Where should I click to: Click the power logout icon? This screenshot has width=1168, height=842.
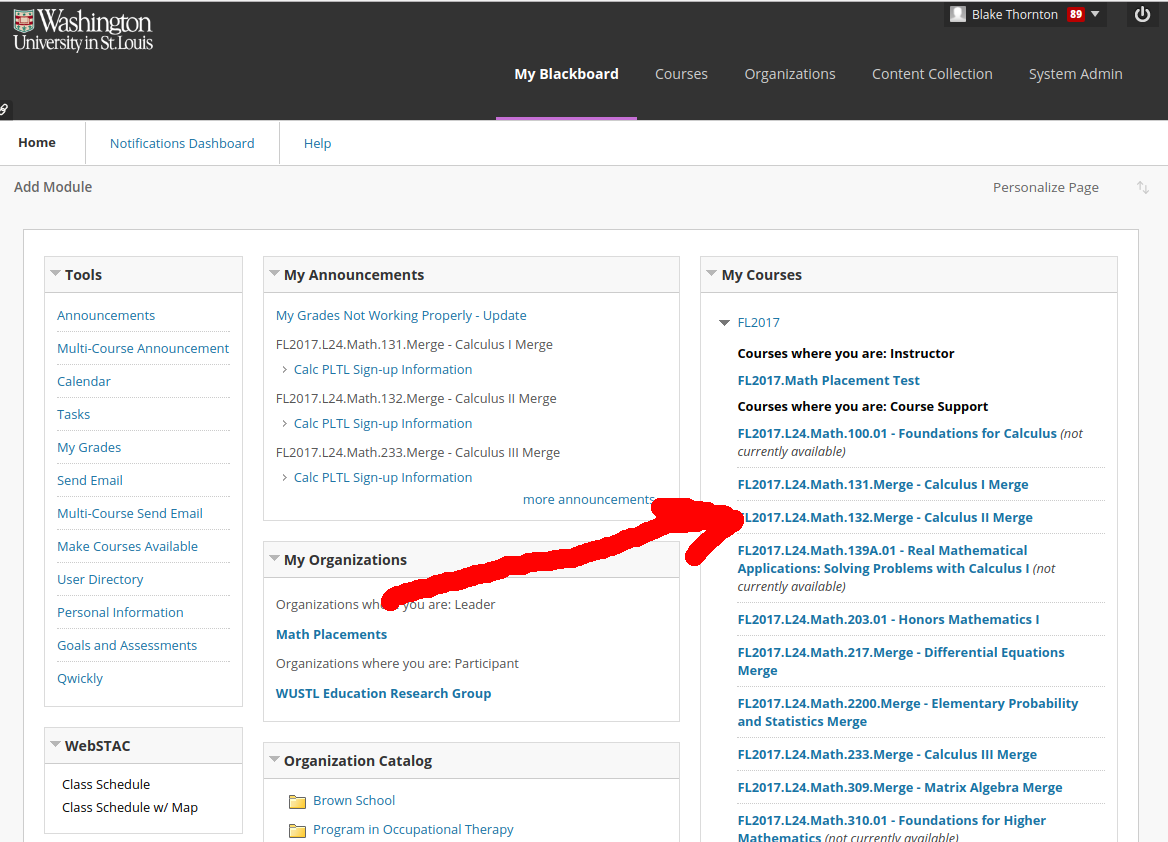point(1143,14)
